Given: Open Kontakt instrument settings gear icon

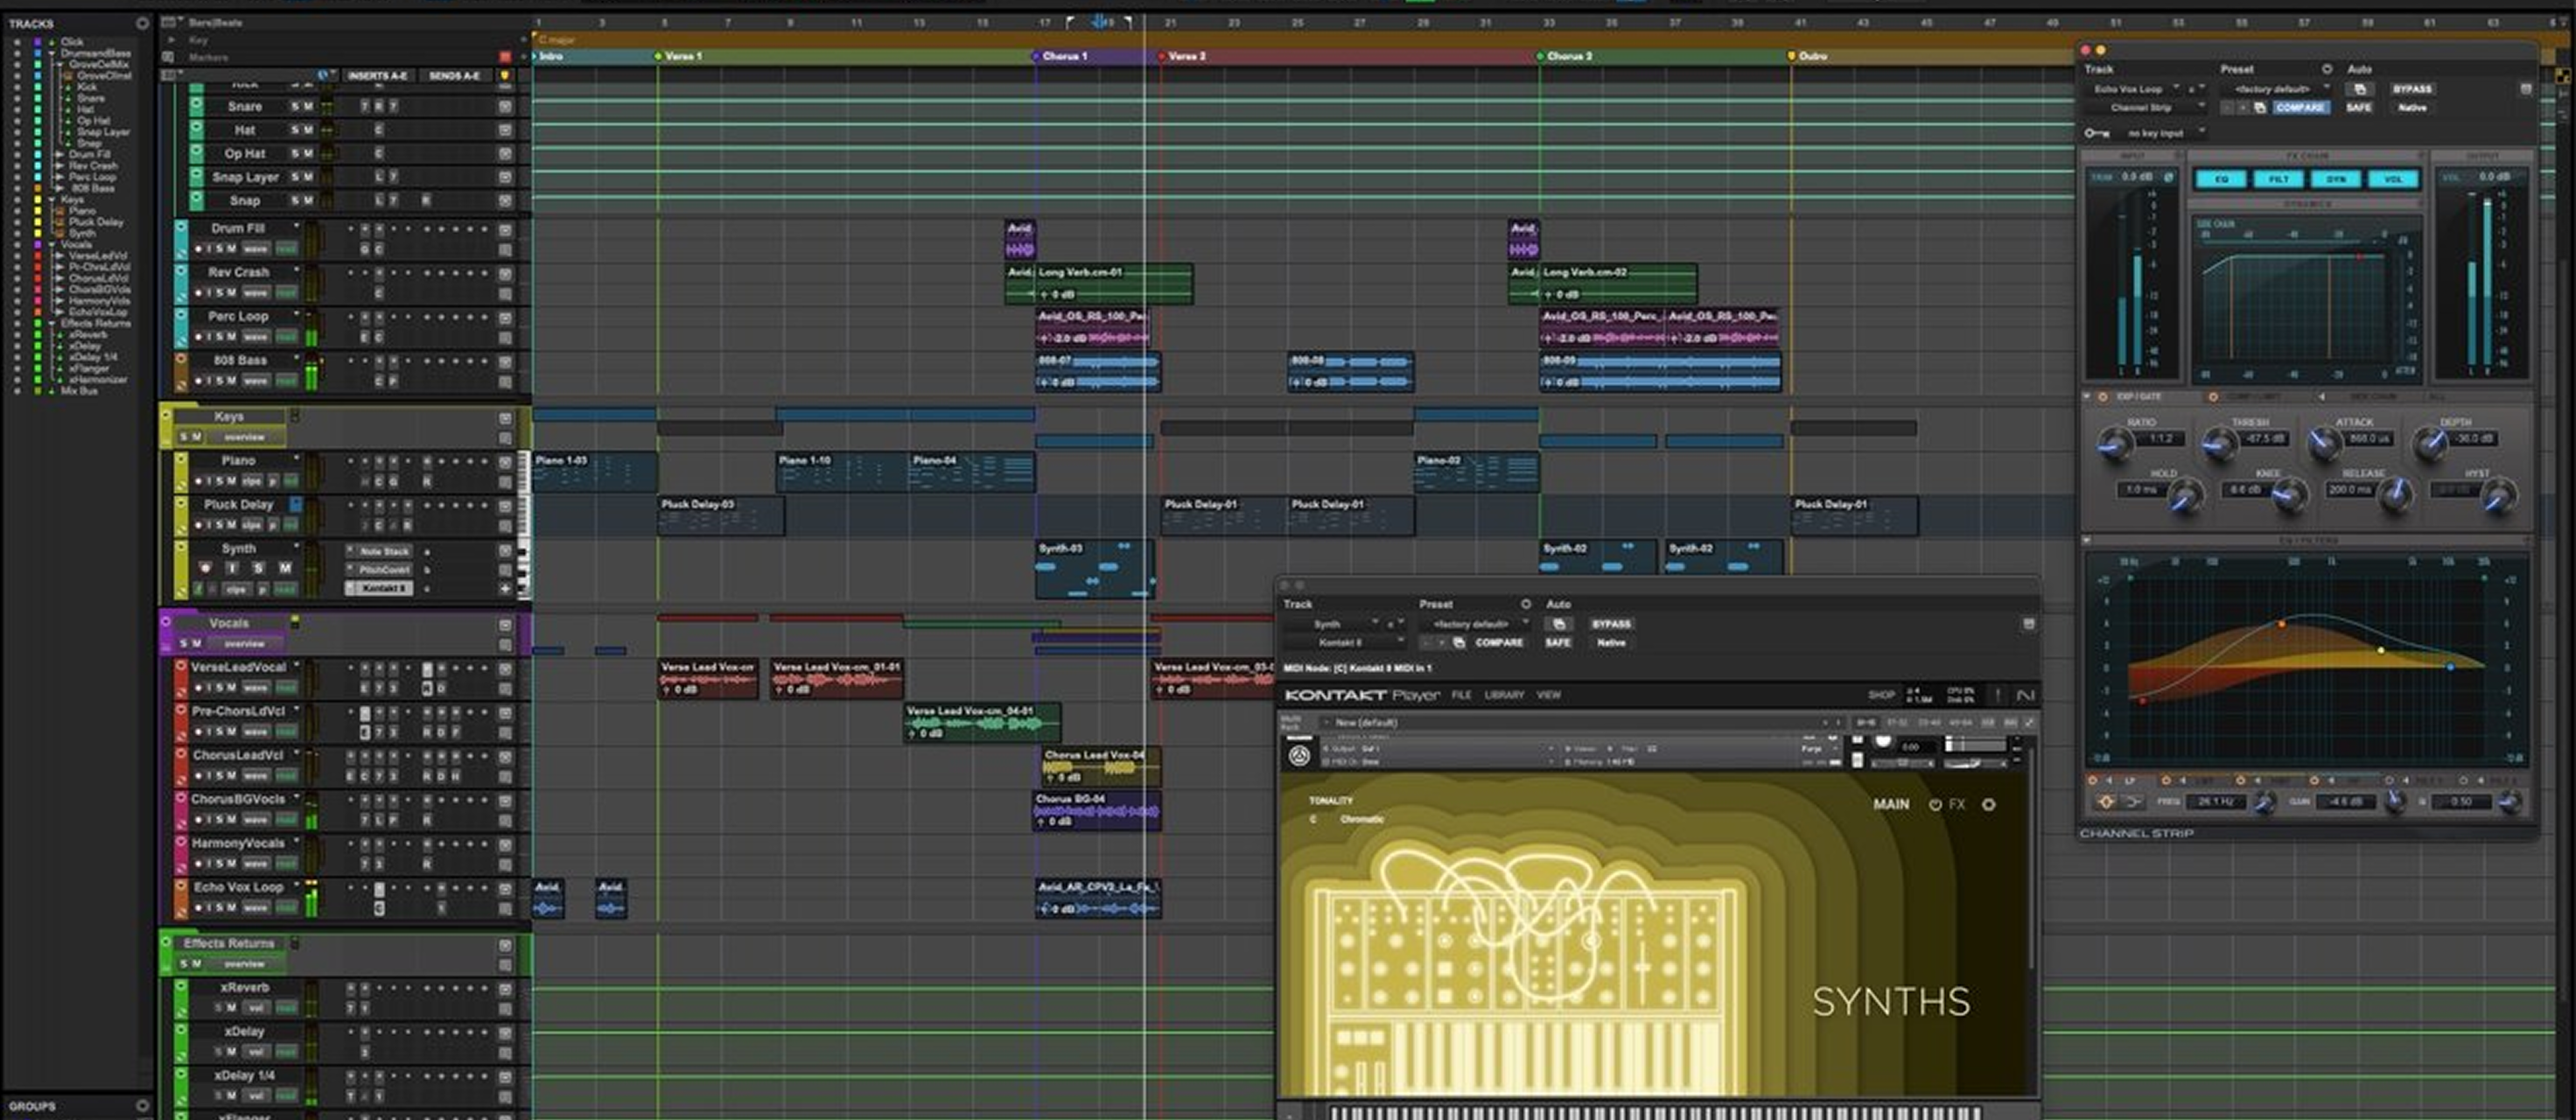Looking at the screenshot, I should [1988, 804].
